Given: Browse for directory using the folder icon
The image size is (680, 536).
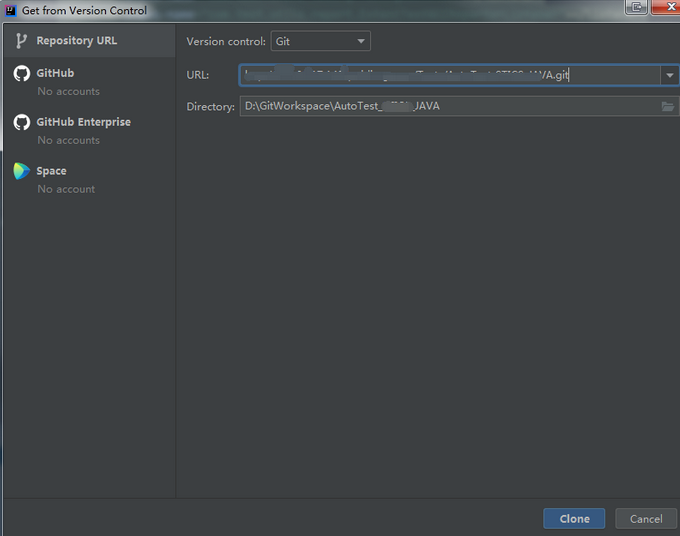Looking at the screenshot, I should (x=667, y=106).
